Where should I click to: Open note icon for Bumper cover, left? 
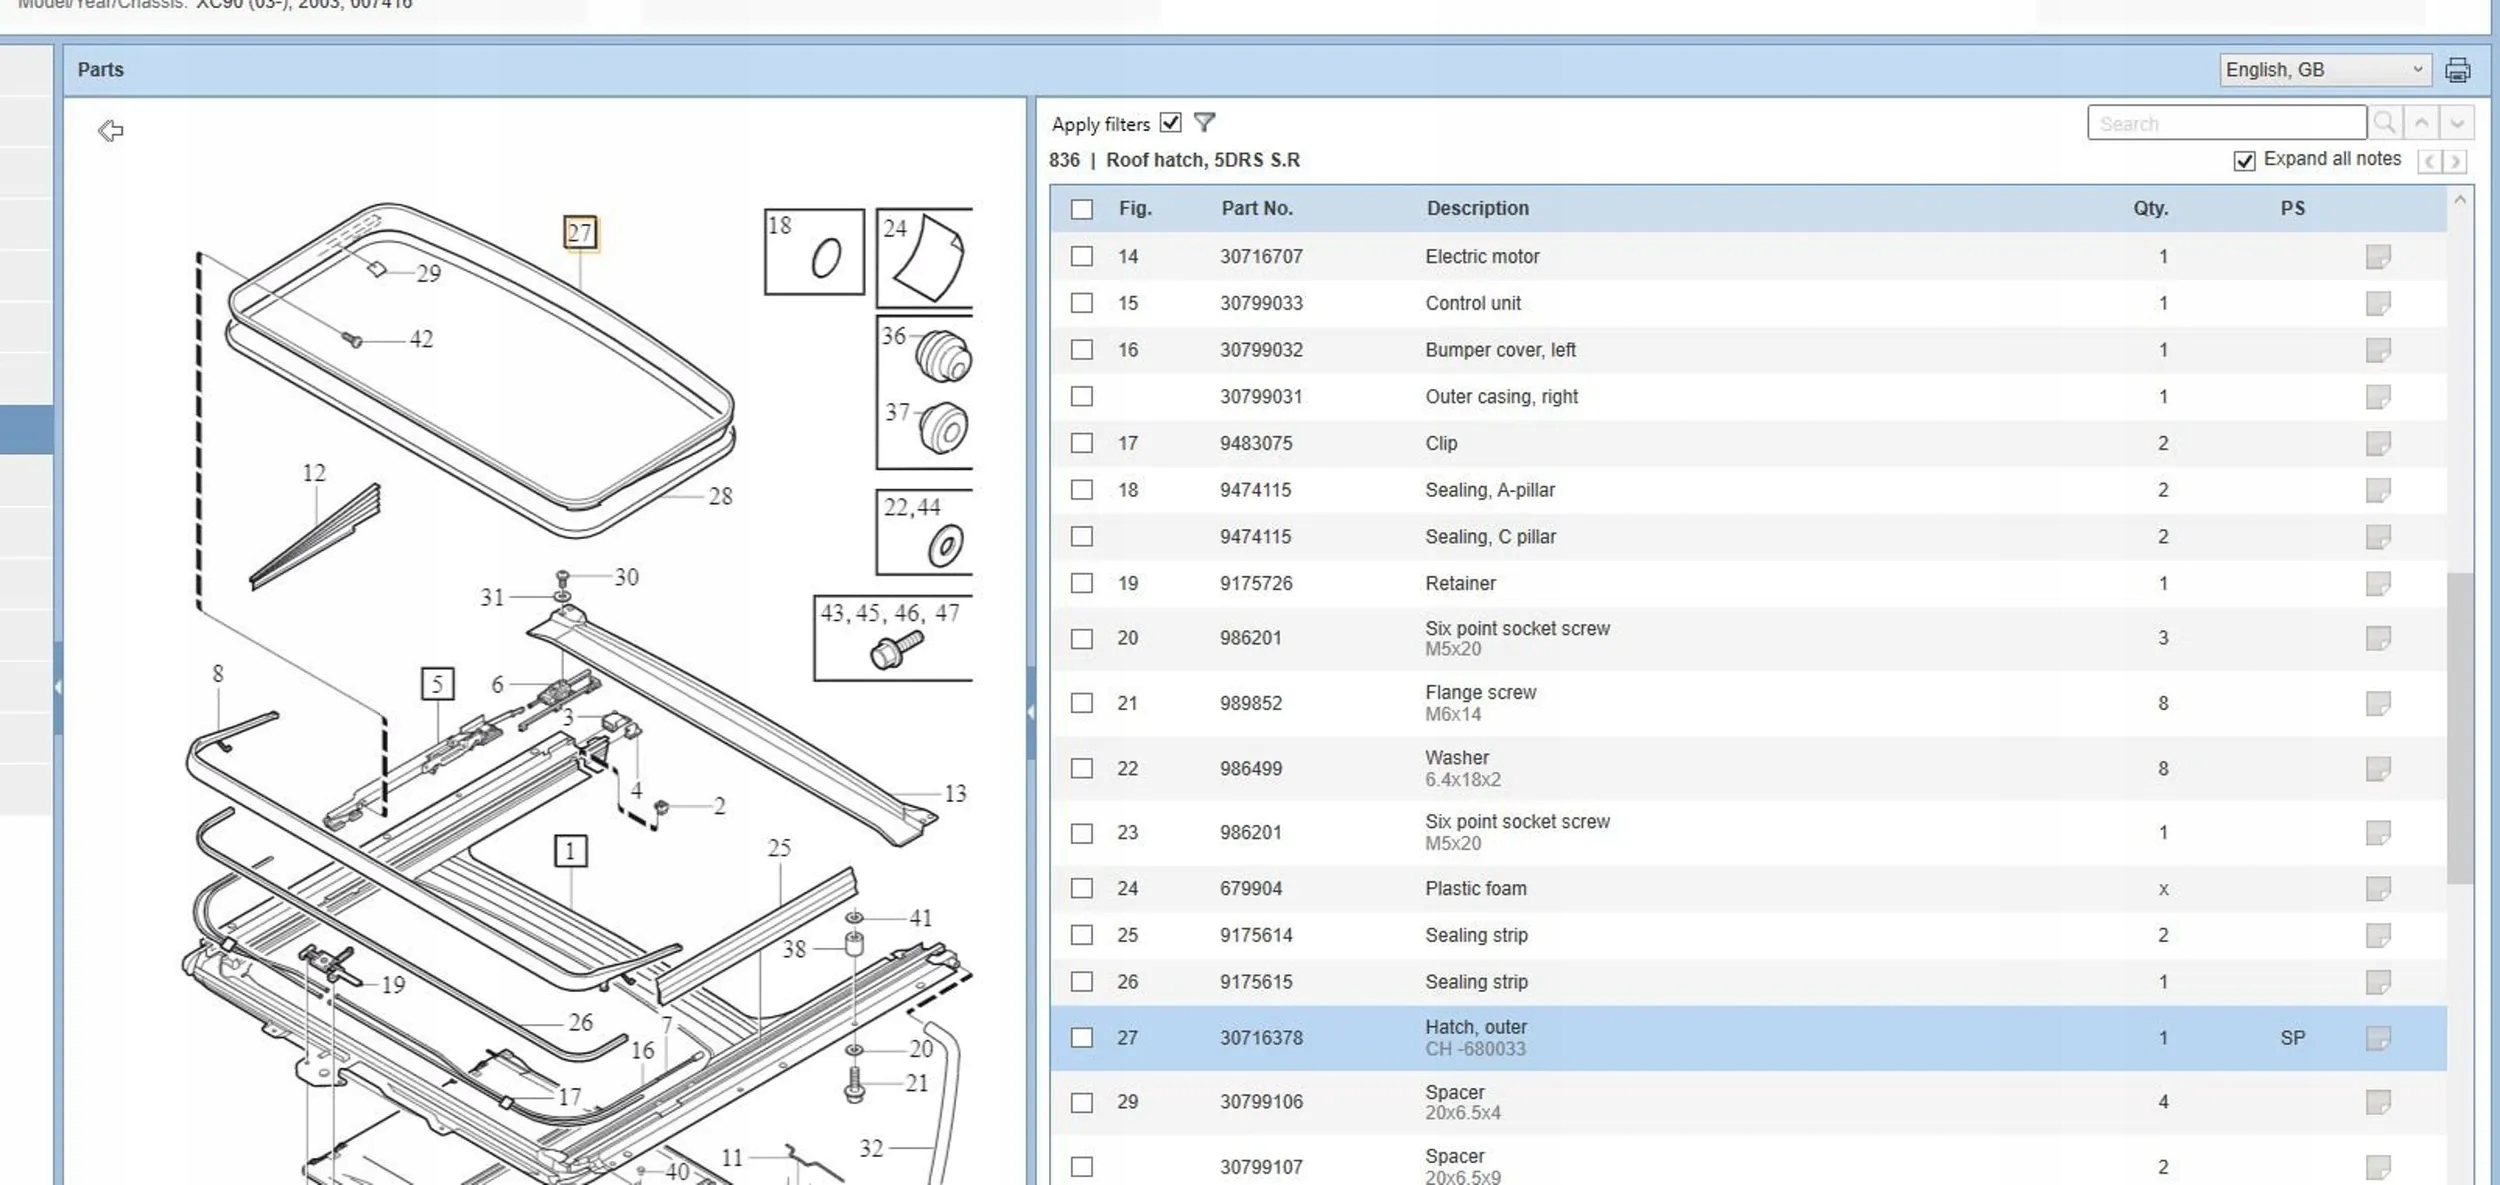pyautogui.click(x=2378, y=350)
